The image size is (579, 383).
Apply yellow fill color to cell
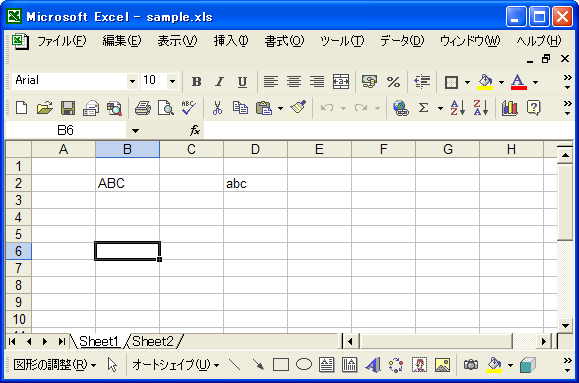tap(485, 82)
